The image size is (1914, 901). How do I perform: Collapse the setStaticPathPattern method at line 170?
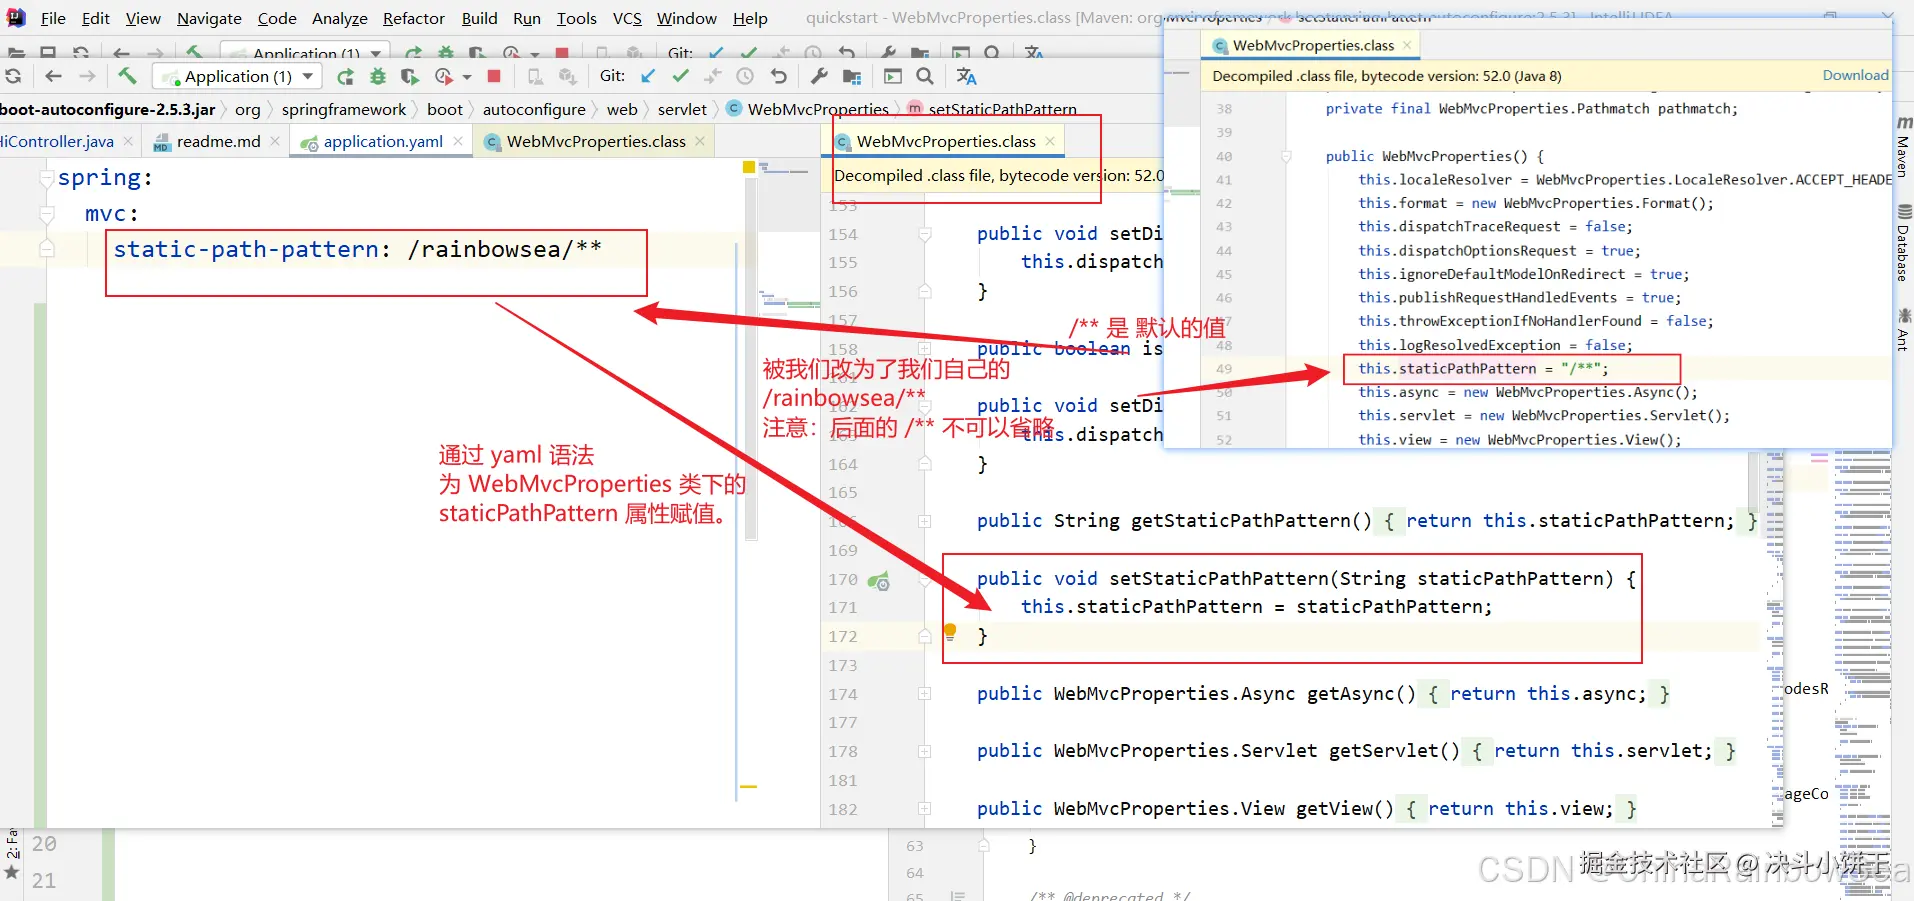pos(925,579)
